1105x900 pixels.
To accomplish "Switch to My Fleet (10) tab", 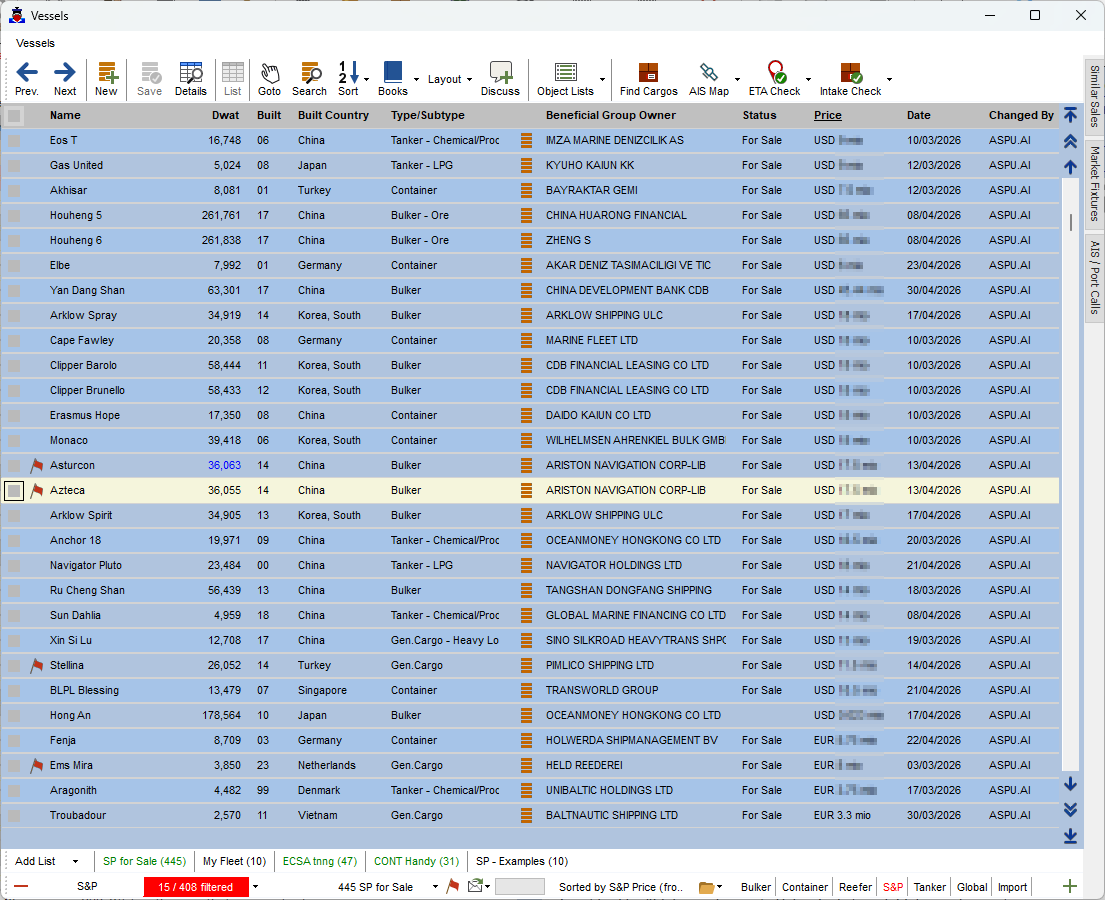I will 235,861.
